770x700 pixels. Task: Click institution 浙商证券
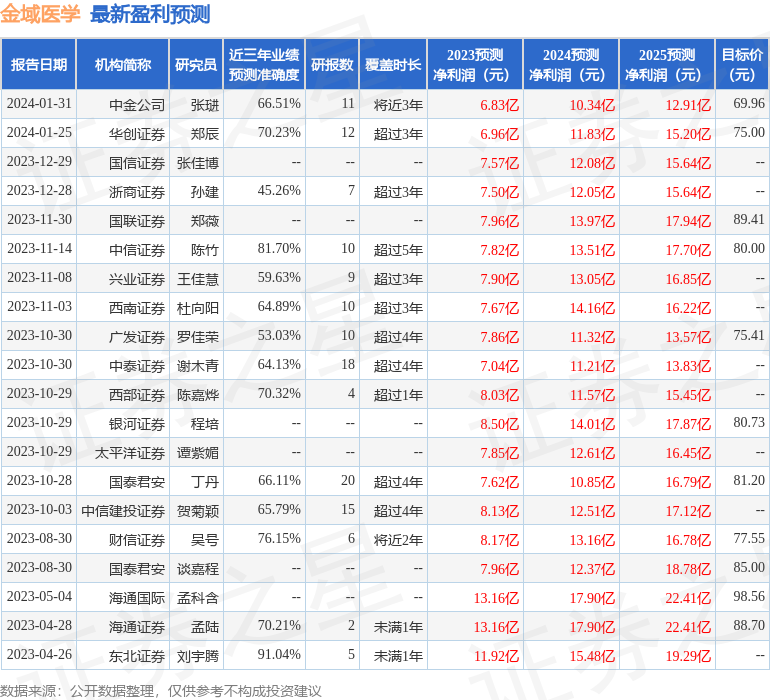137,192
